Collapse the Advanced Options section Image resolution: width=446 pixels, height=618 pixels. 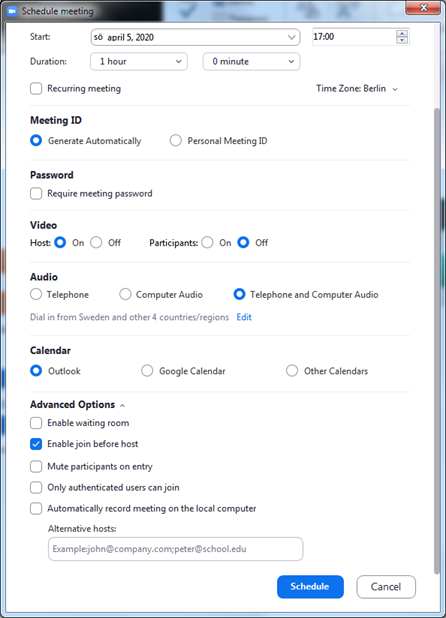(122, 405)
